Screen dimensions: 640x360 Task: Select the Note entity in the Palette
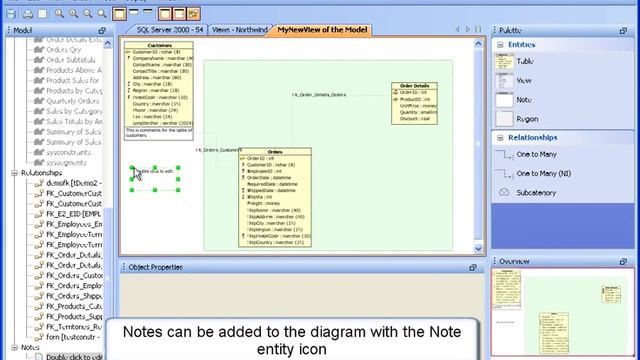coord(524,100)
